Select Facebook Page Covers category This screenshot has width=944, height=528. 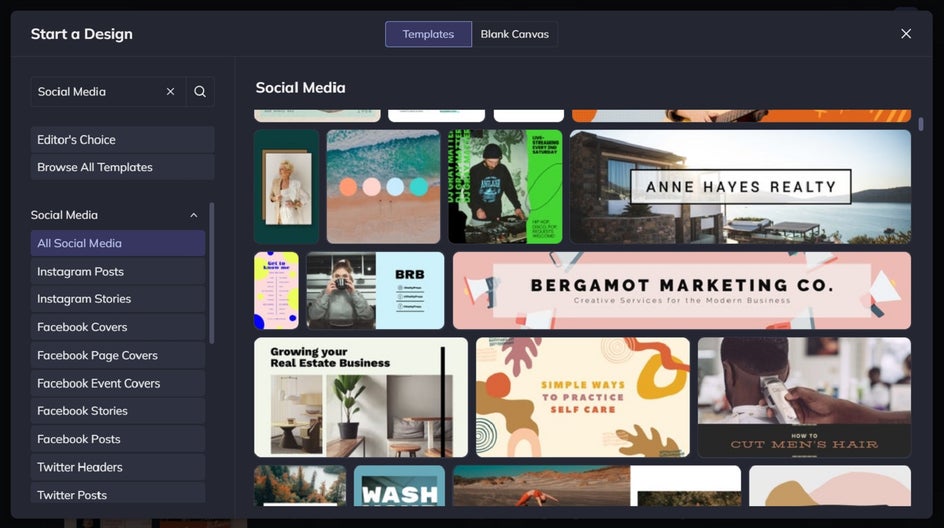tap(118, 355)
